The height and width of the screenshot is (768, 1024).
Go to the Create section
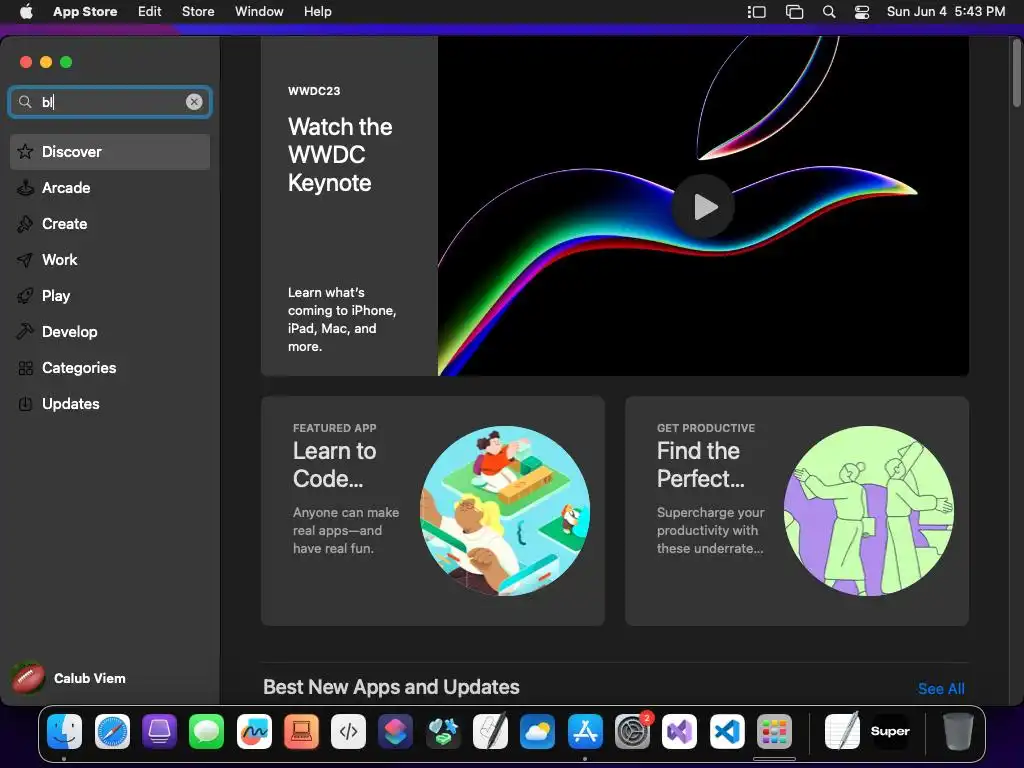click(x=110, y=224)
